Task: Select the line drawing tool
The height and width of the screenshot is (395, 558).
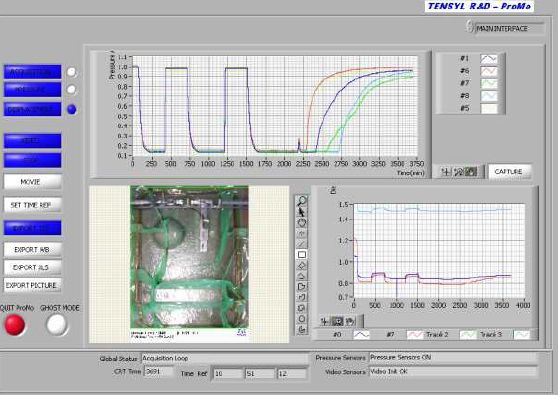Action: [x=302, y=244]
